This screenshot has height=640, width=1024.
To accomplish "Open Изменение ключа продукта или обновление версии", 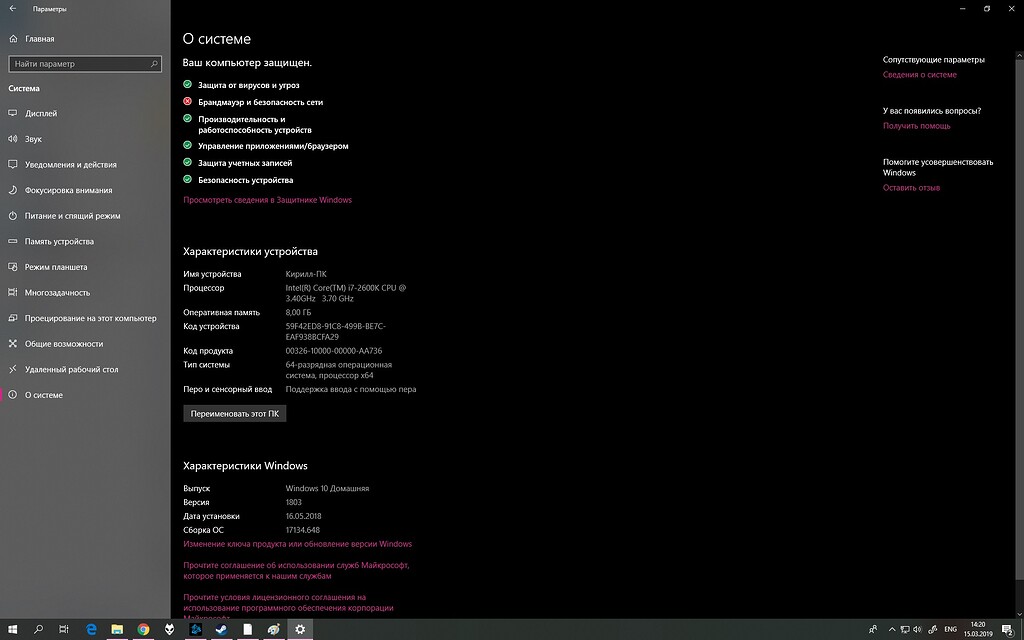I will click(x=297, y=544).
